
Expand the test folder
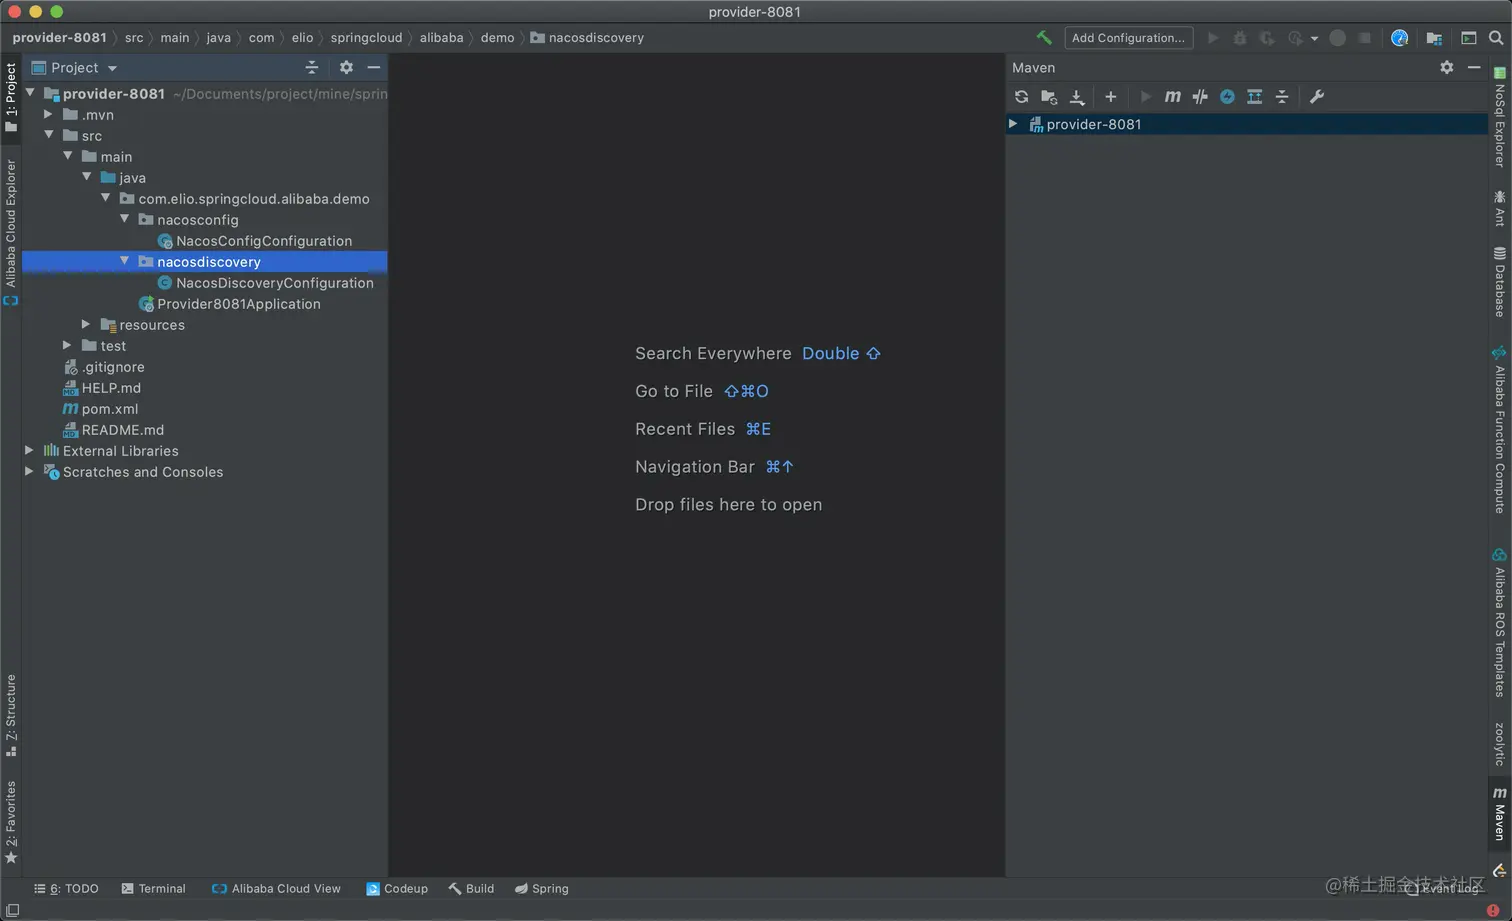[x=68, y=345]
